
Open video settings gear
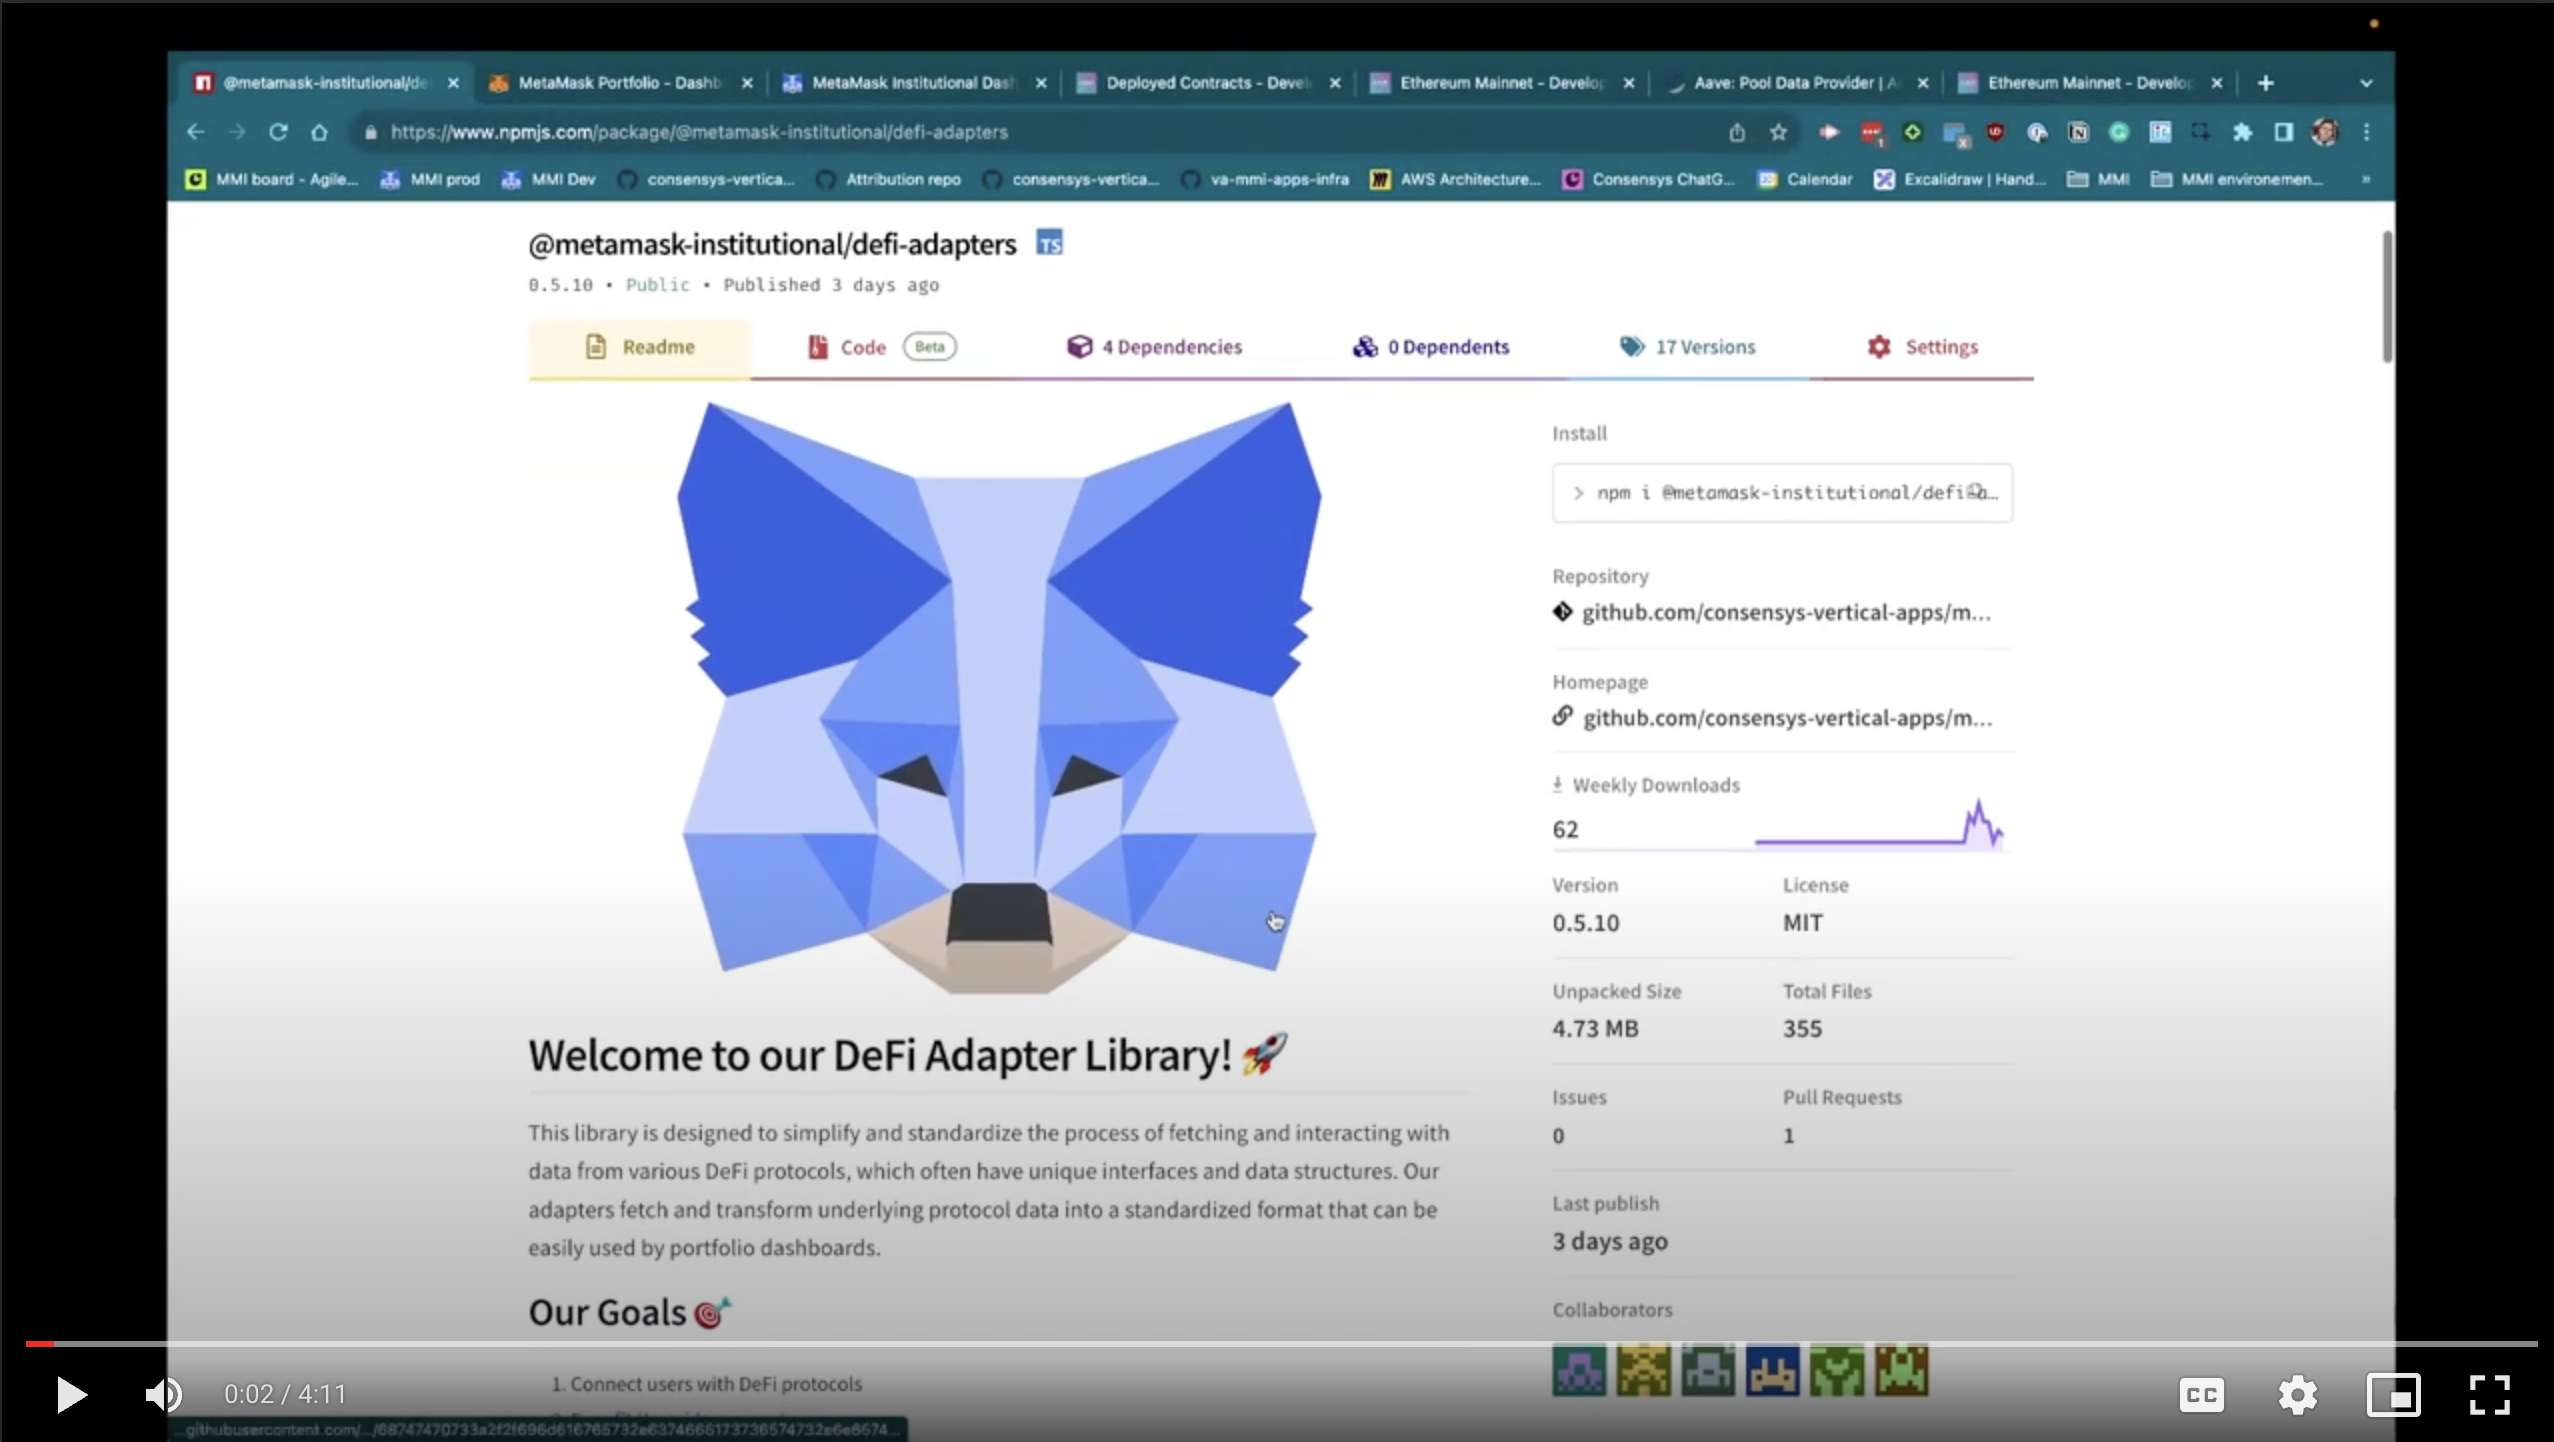(x=2297, y=1394)
